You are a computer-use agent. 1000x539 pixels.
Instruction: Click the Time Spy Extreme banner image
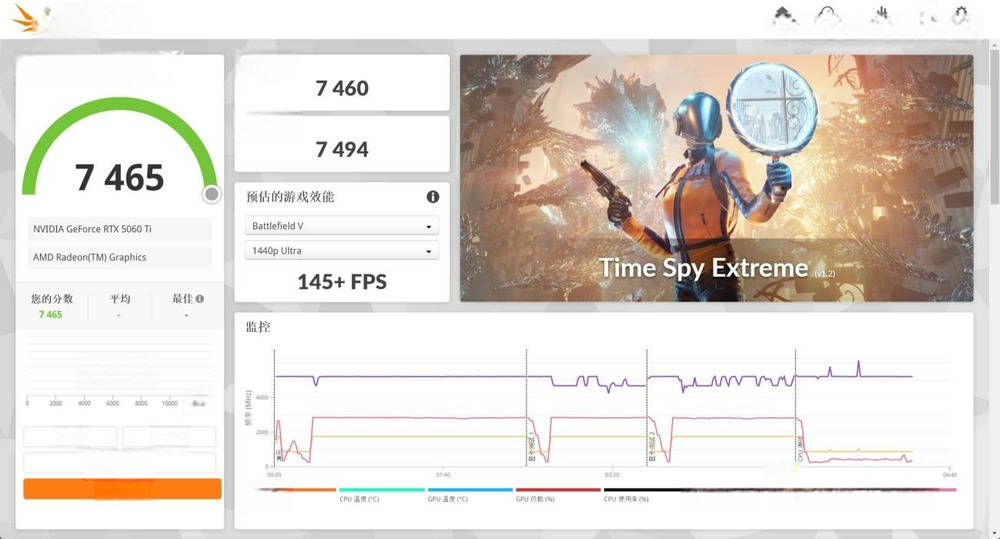pyautogui.click(x=717, y=178)
